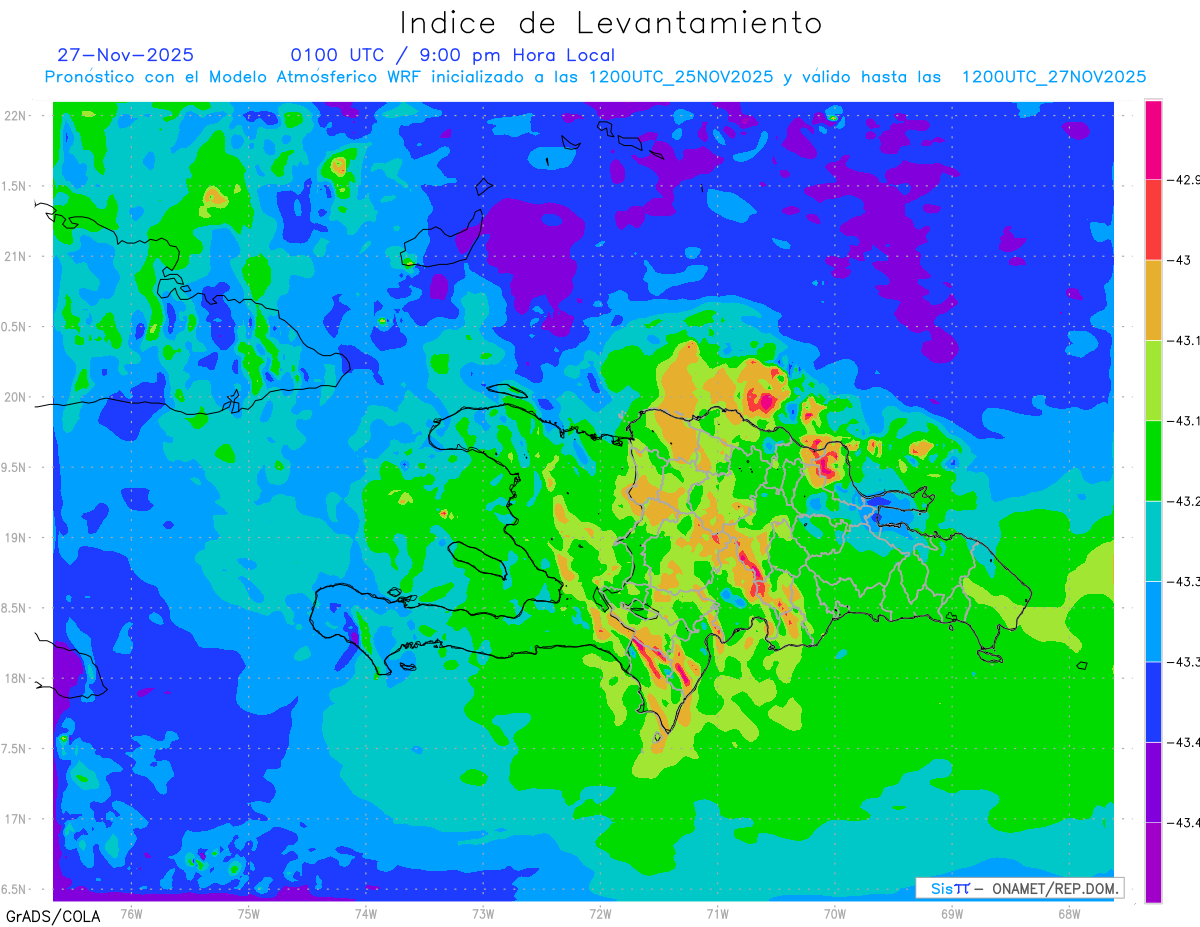
Task: Click the '22N' latitude label
Action: point(15,116)
